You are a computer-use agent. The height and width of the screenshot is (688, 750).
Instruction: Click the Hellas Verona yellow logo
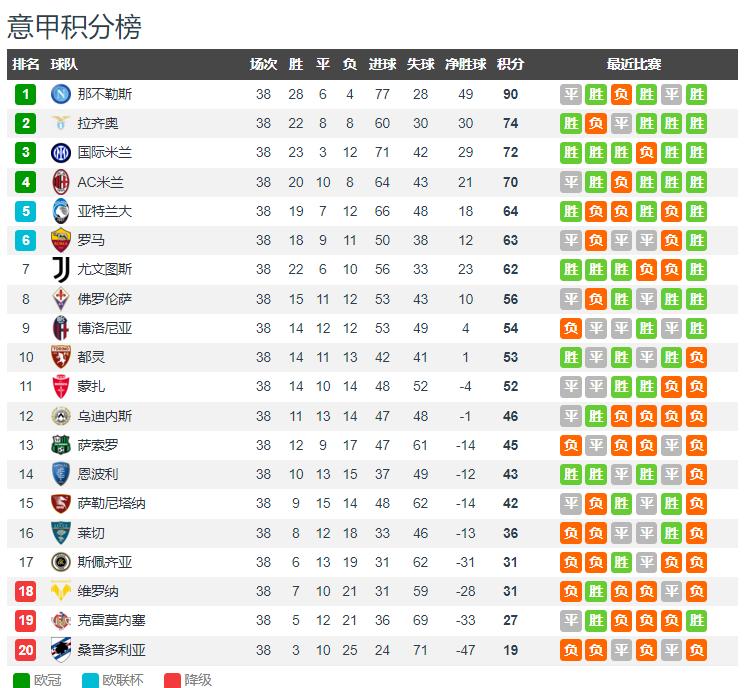61,591
